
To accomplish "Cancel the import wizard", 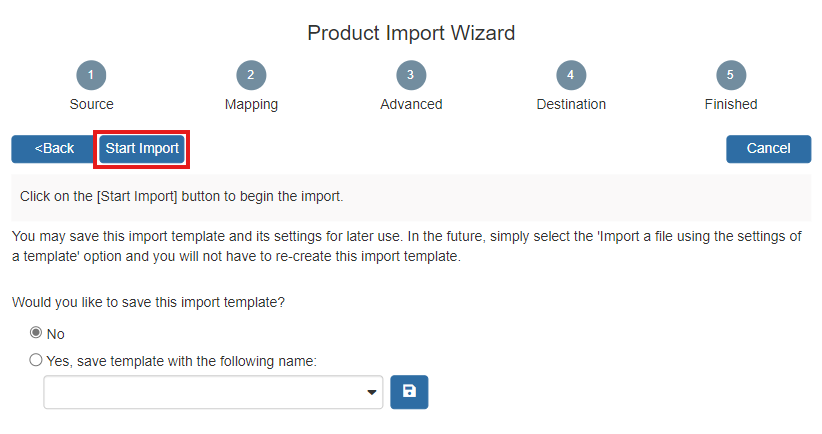I will [768, 149].
